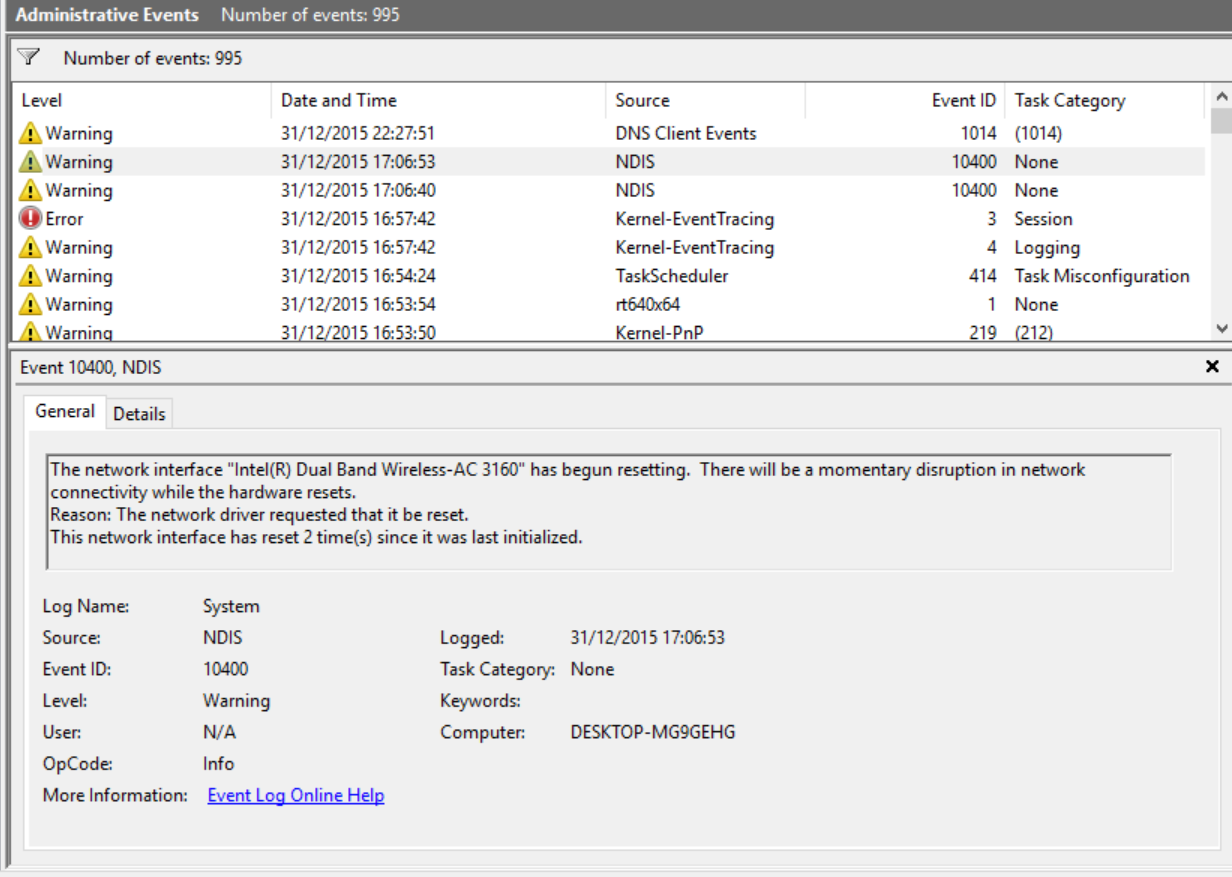Image resolution: width=1232 pixels, height=877 pixels.
Task: Click the Administrative Events title text
Action: [107, 15]
